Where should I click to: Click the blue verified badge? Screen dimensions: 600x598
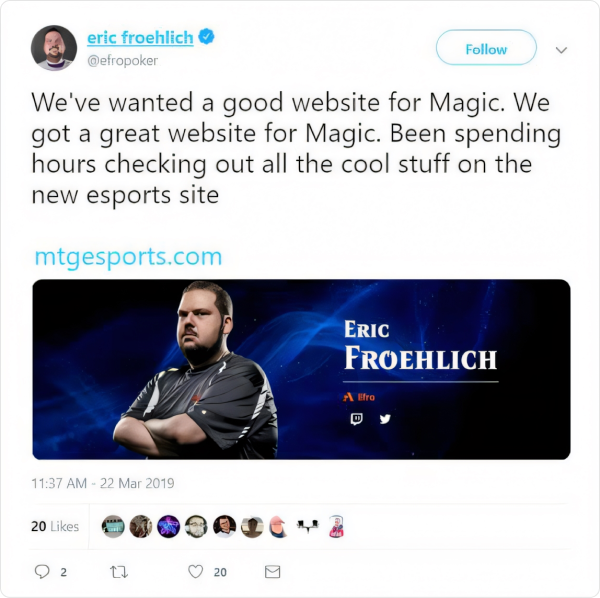click(x=206, y=37)
